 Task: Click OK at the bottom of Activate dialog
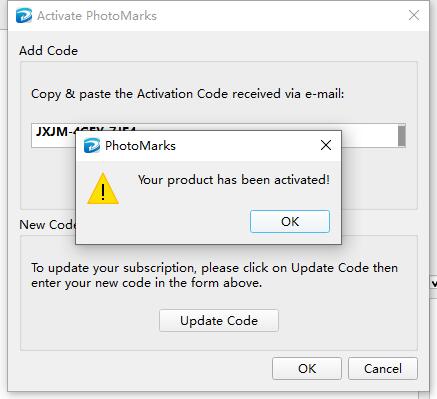[307, 369]
